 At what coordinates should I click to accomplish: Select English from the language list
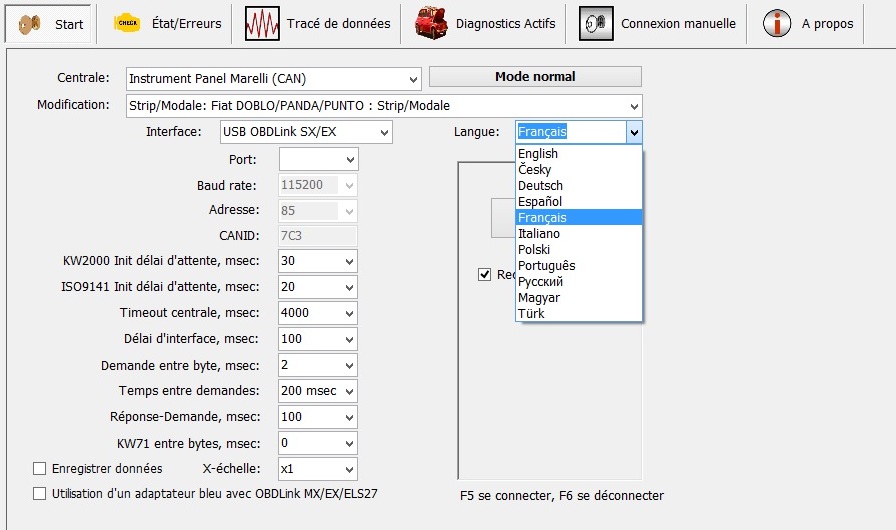tap(538, 154)
